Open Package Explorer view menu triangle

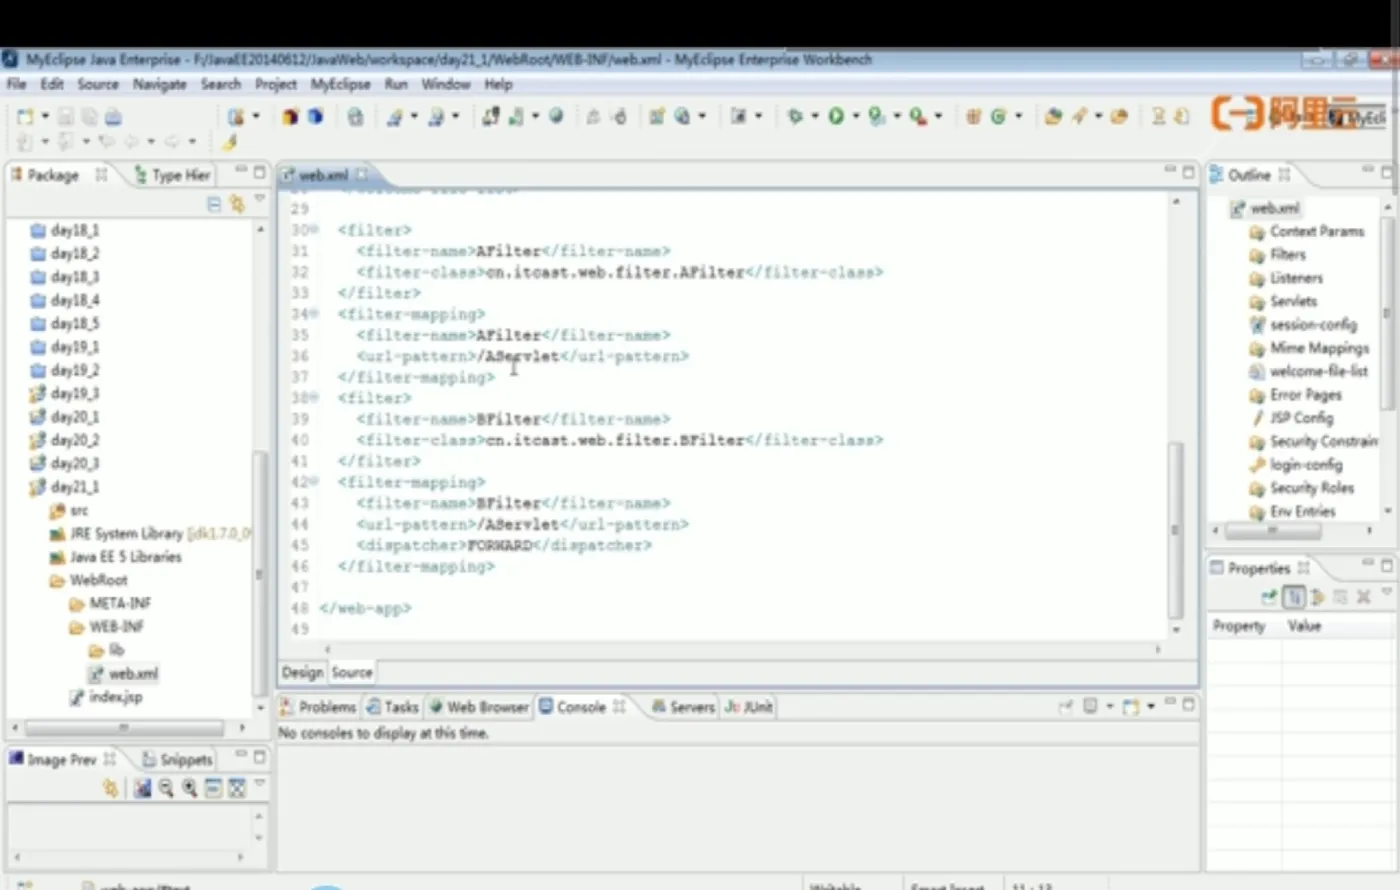(x=260, y=200)
